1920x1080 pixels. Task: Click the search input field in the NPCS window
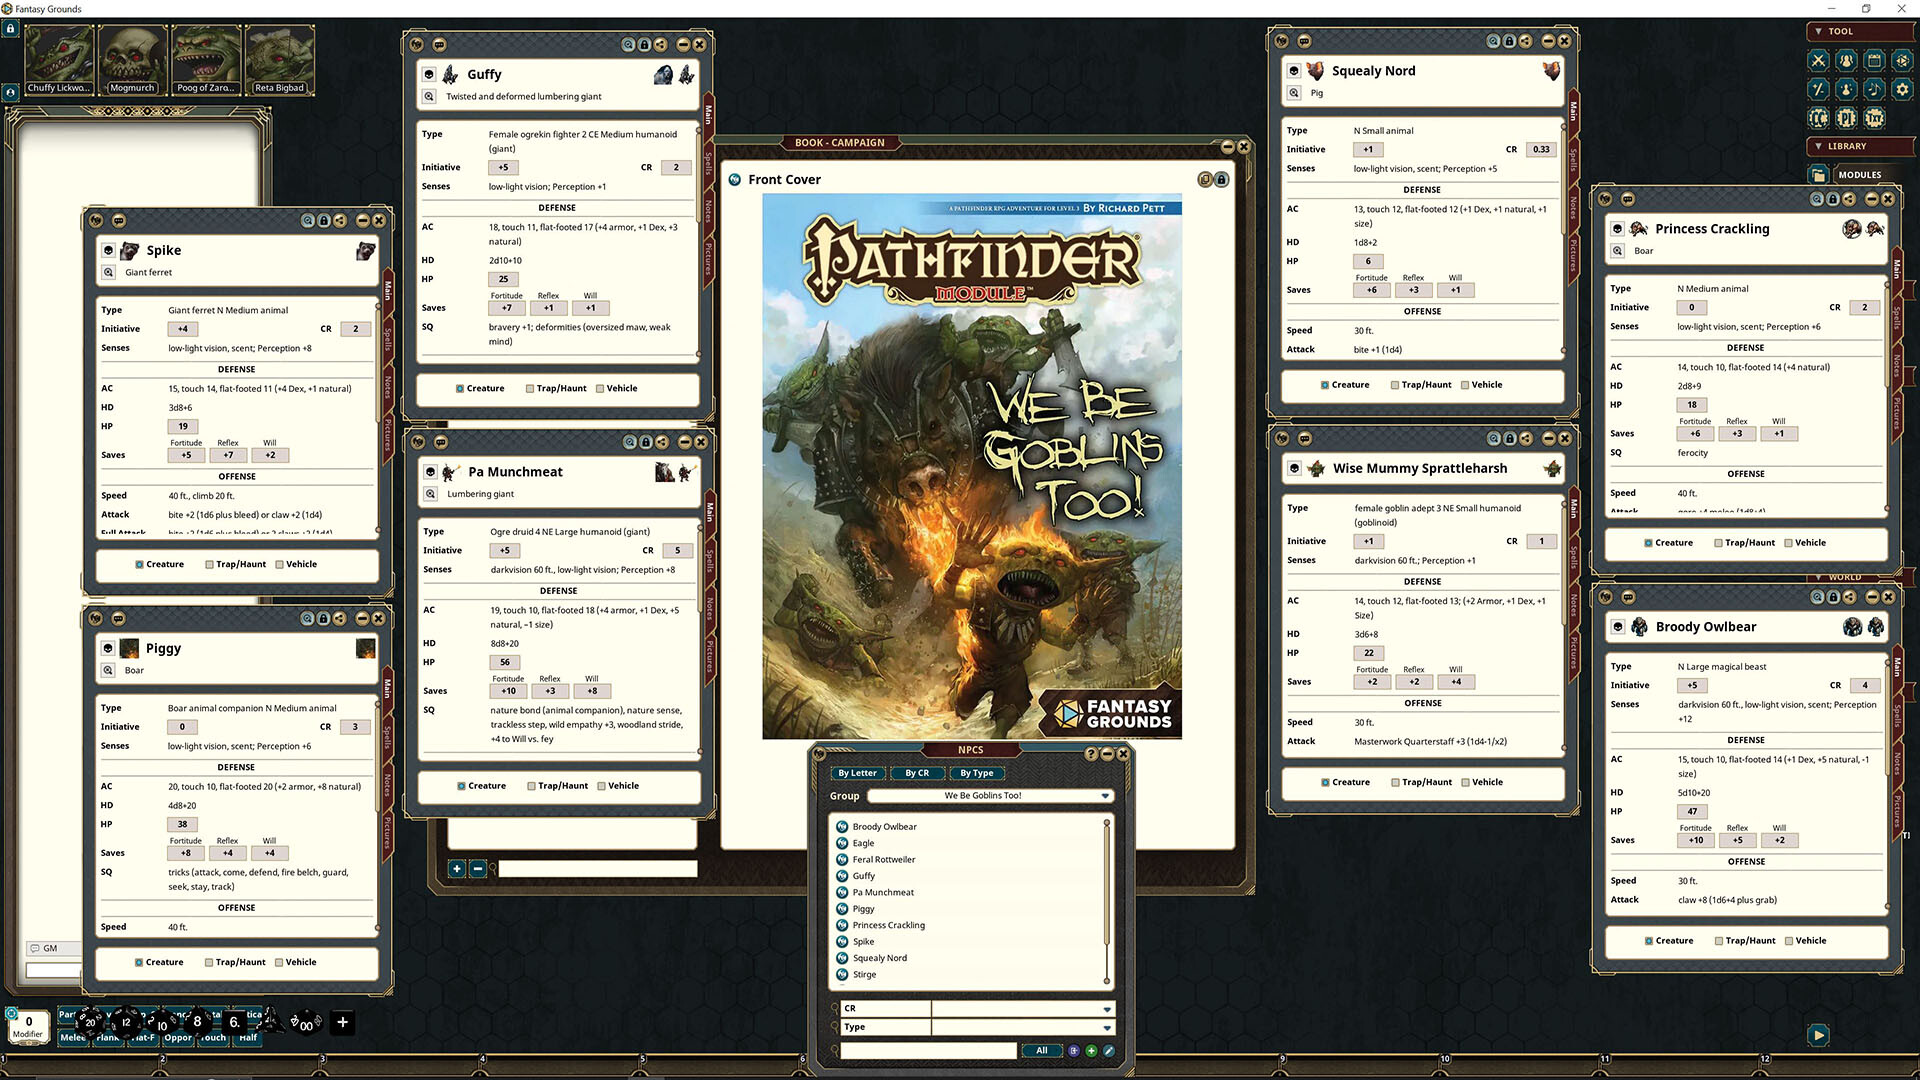928,1050
